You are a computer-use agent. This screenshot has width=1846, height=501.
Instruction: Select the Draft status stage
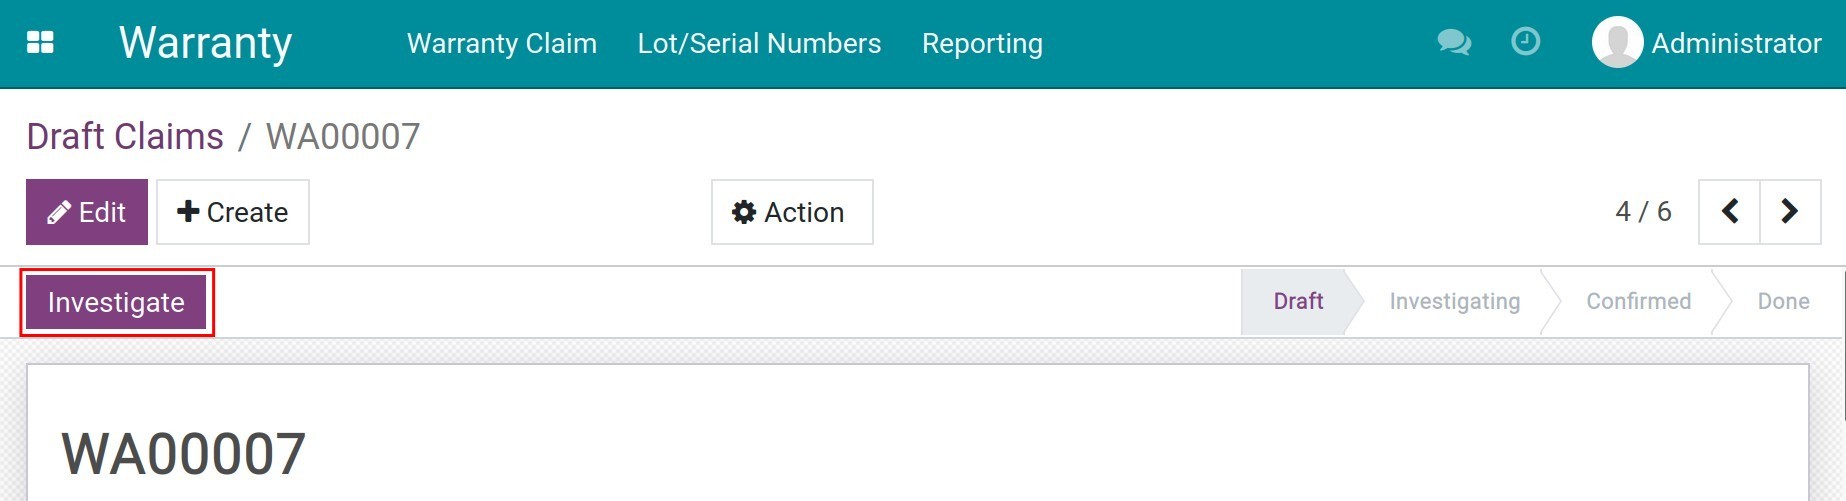click(1297, 301)
